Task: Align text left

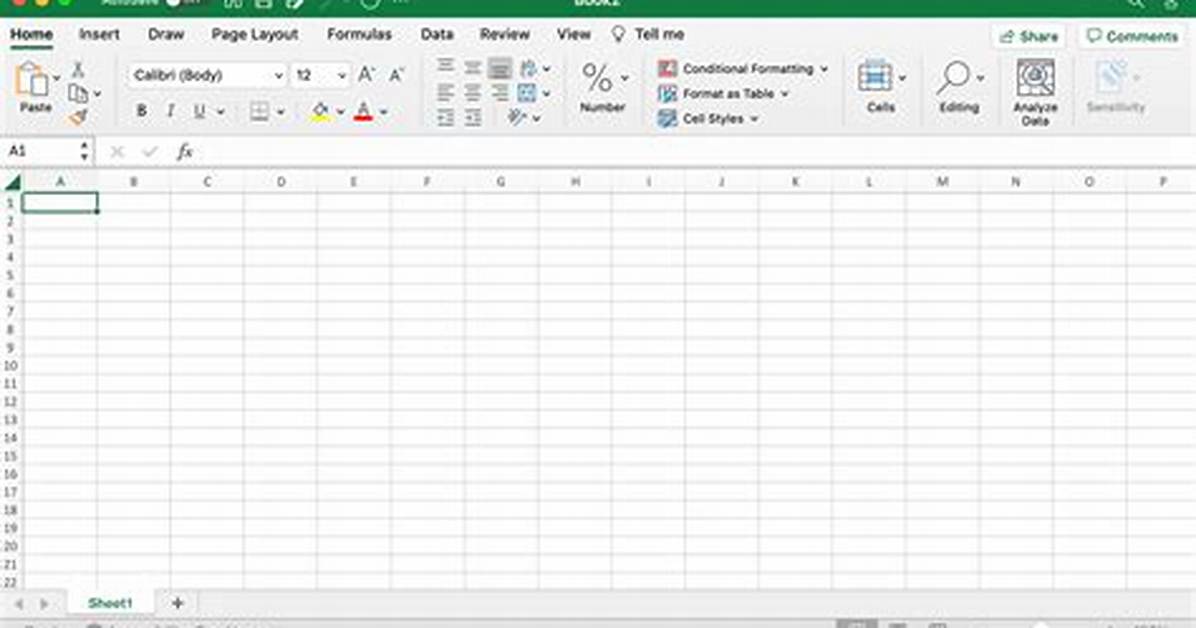Action: click(x=445, y=93)
